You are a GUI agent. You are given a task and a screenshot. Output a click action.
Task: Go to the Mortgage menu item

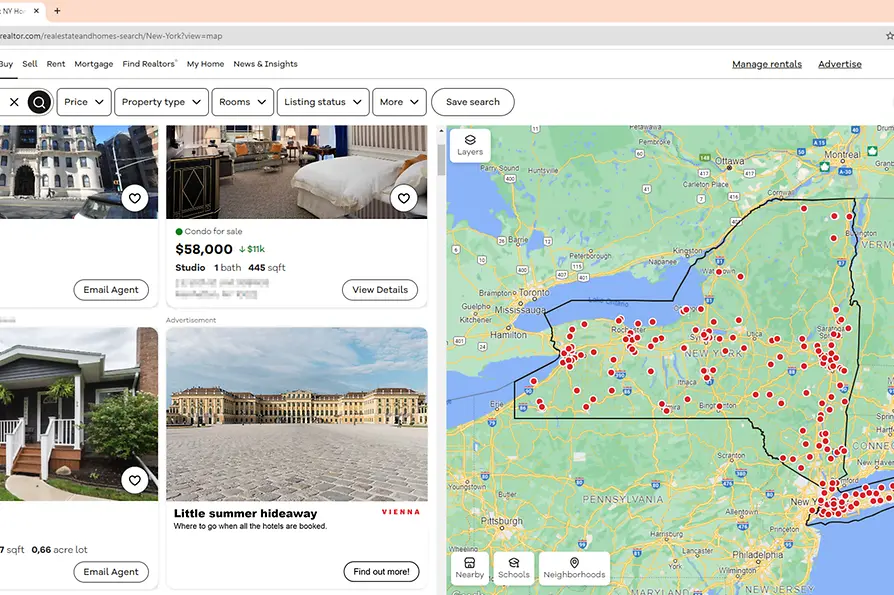coord(94,64)
